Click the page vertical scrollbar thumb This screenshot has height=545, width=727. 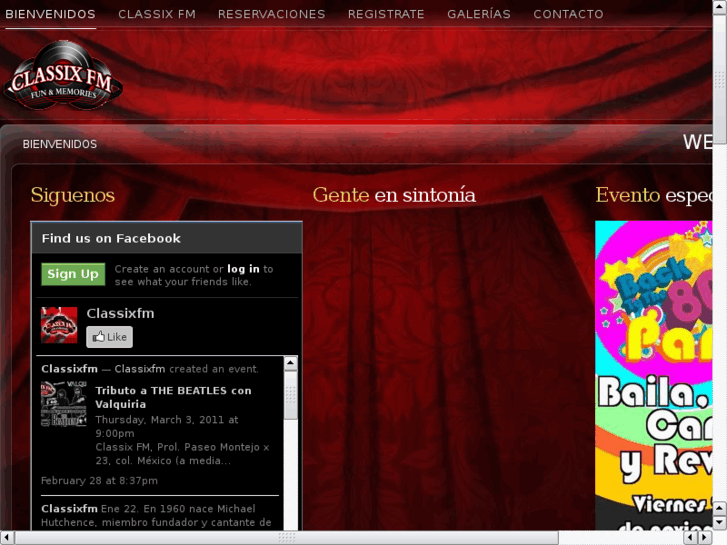coord(720,78)
